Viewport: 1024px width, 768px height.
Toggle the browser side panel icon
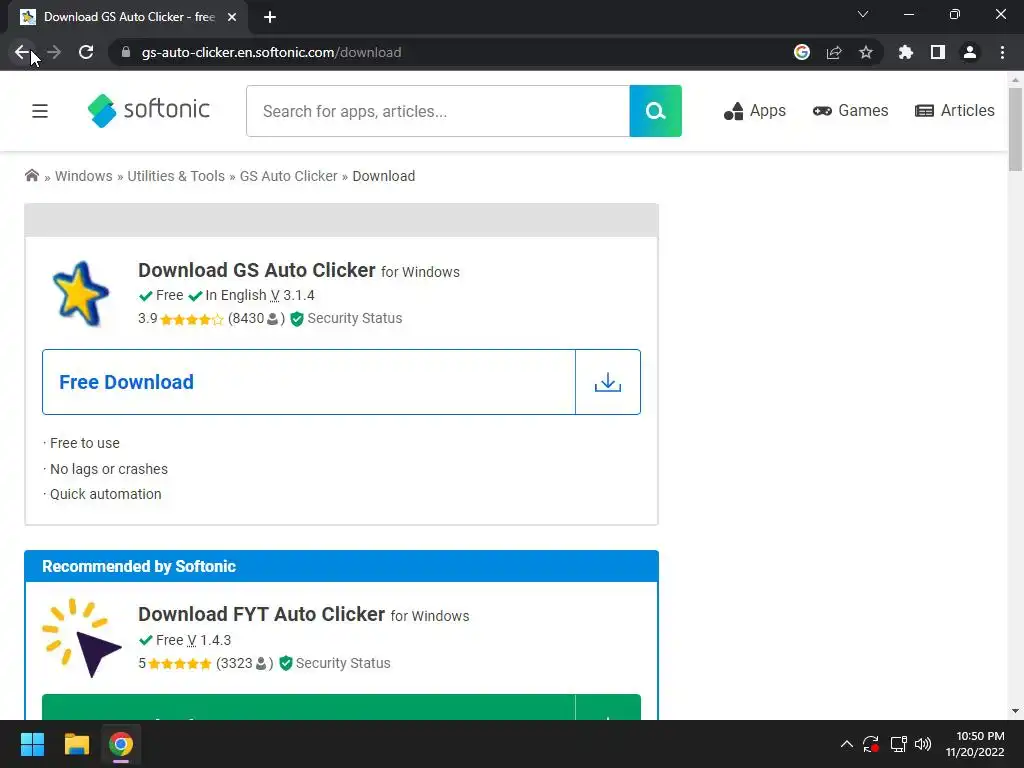tap(938, 52)
